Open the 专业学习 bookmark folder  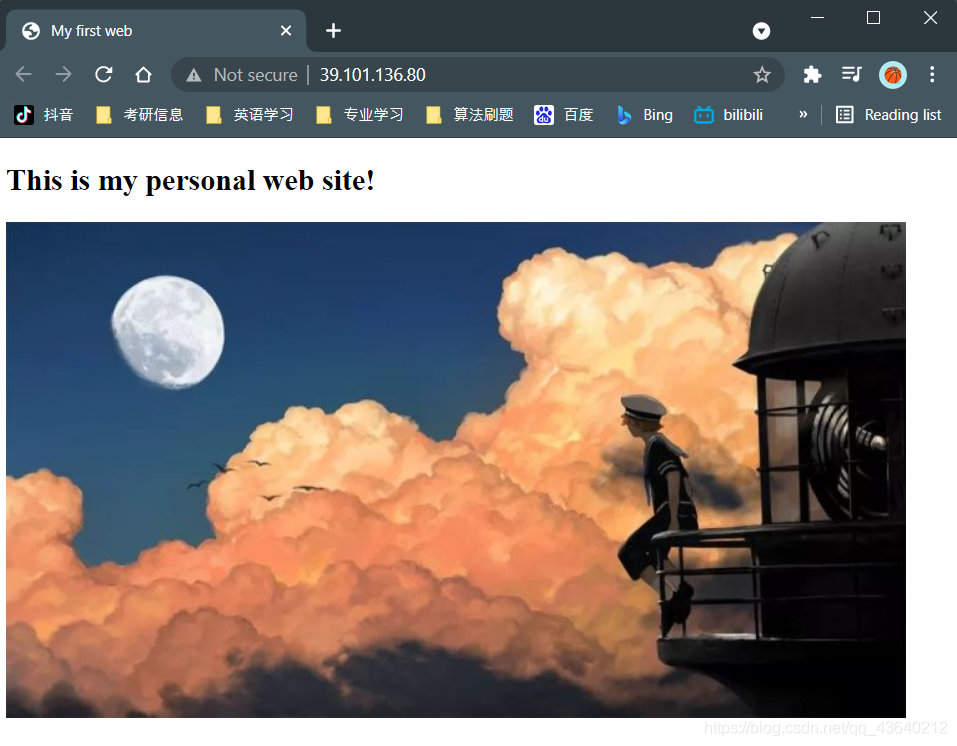(359, 115)
